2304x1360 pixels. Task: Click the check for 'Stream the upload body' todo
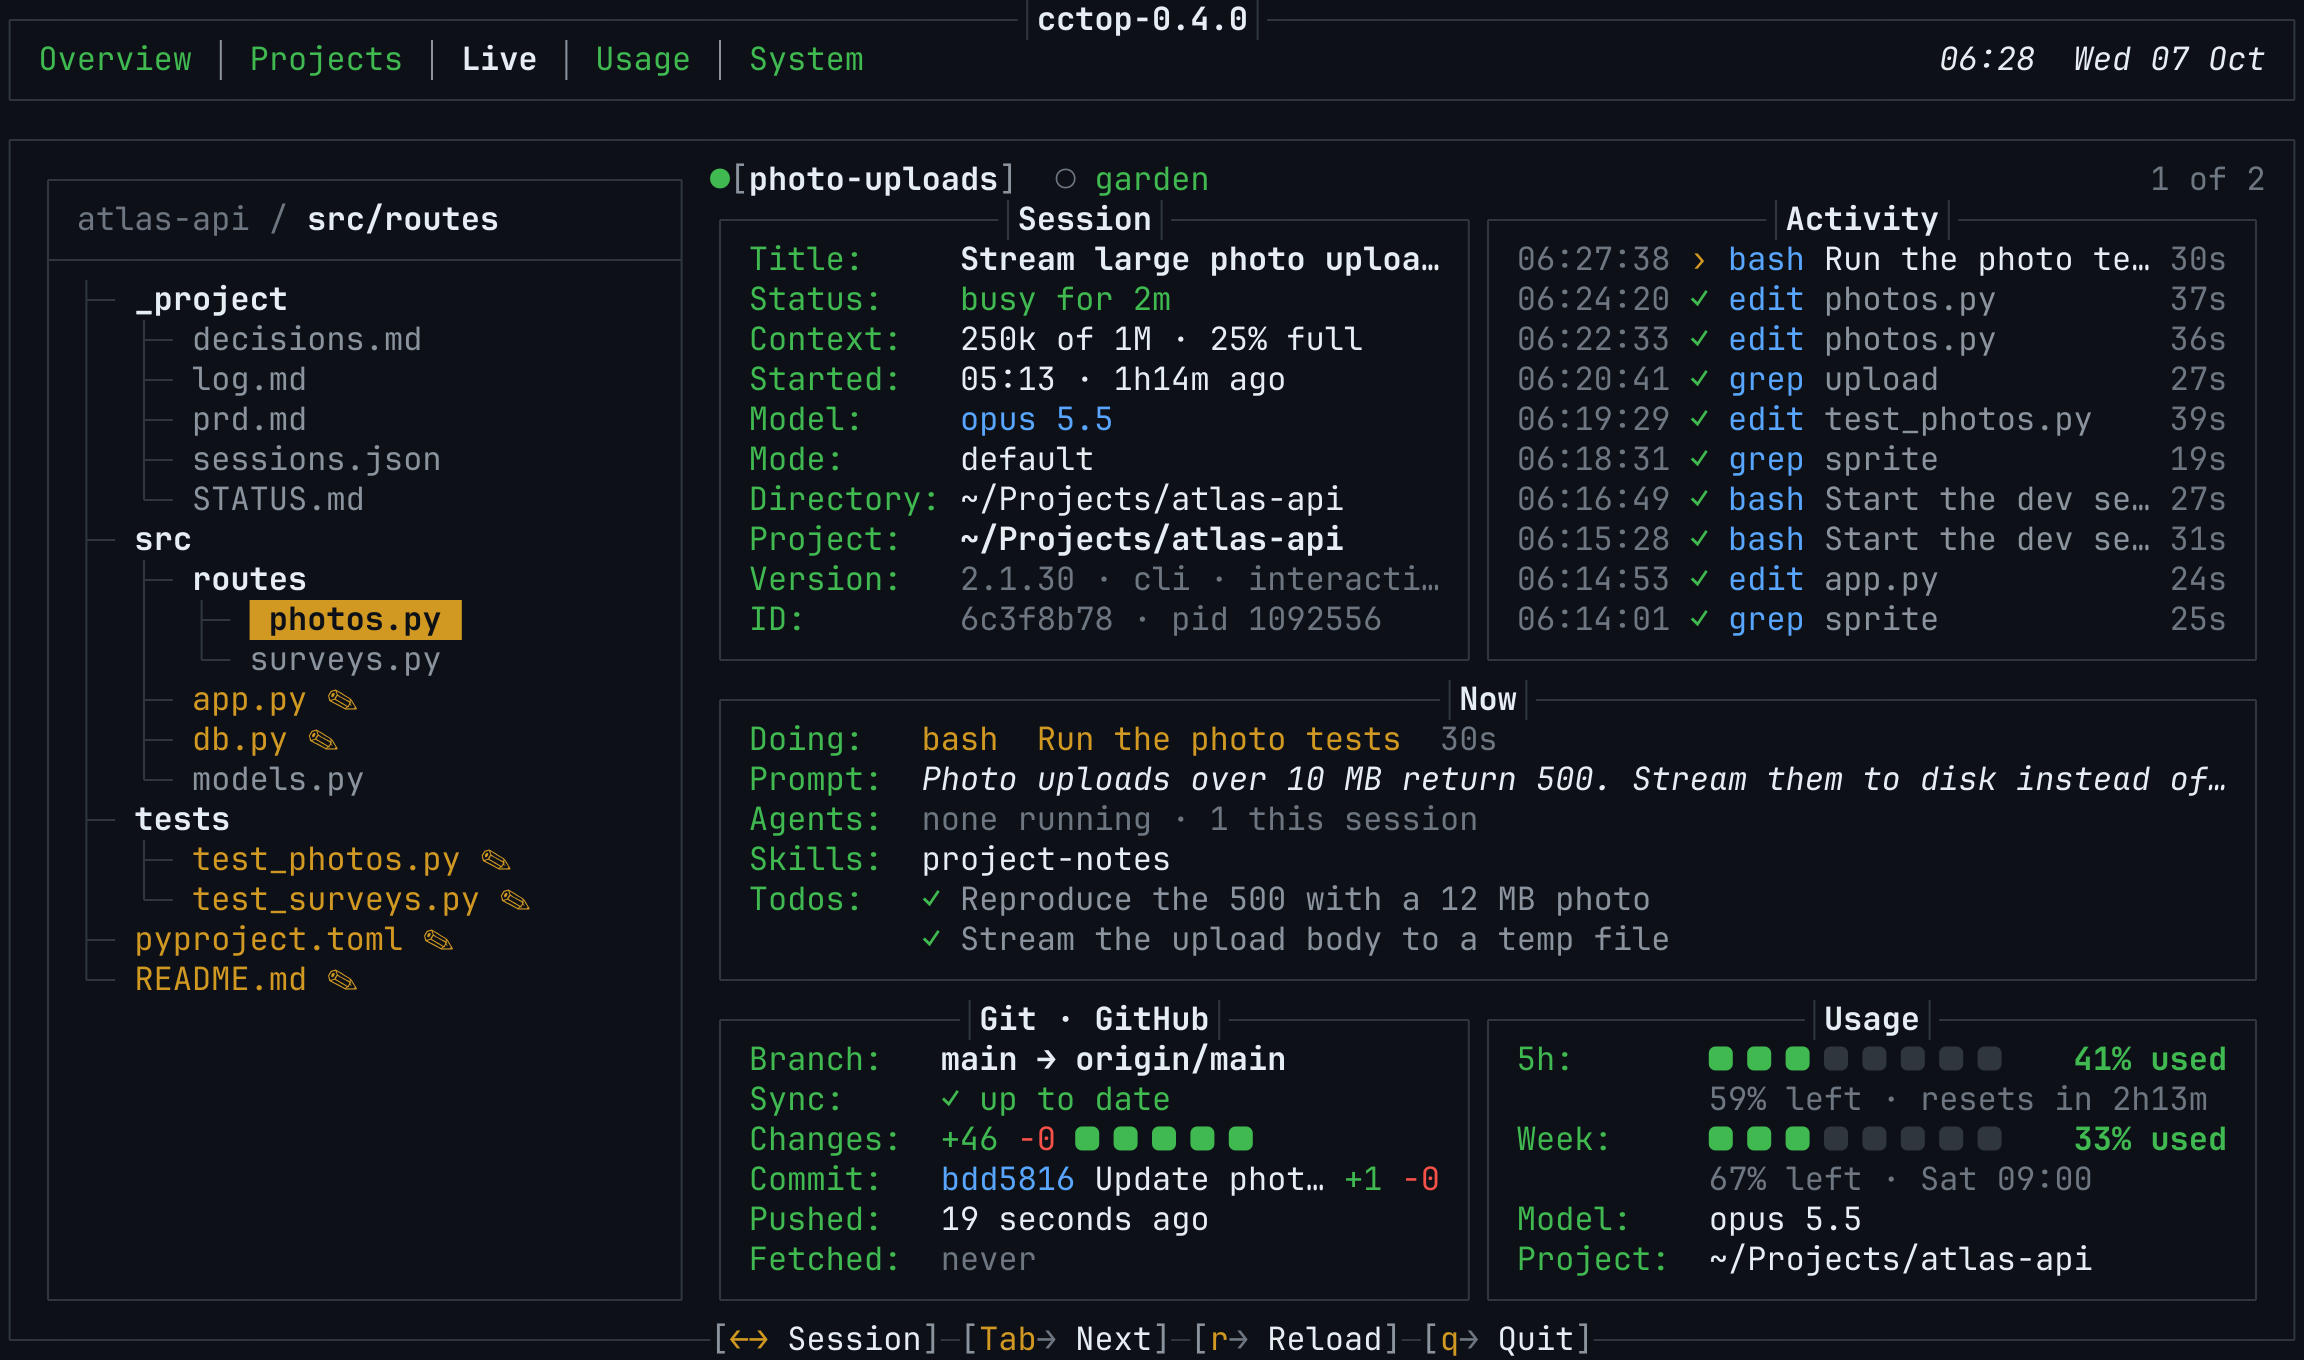pyautogui.click(x=931, y=940)
